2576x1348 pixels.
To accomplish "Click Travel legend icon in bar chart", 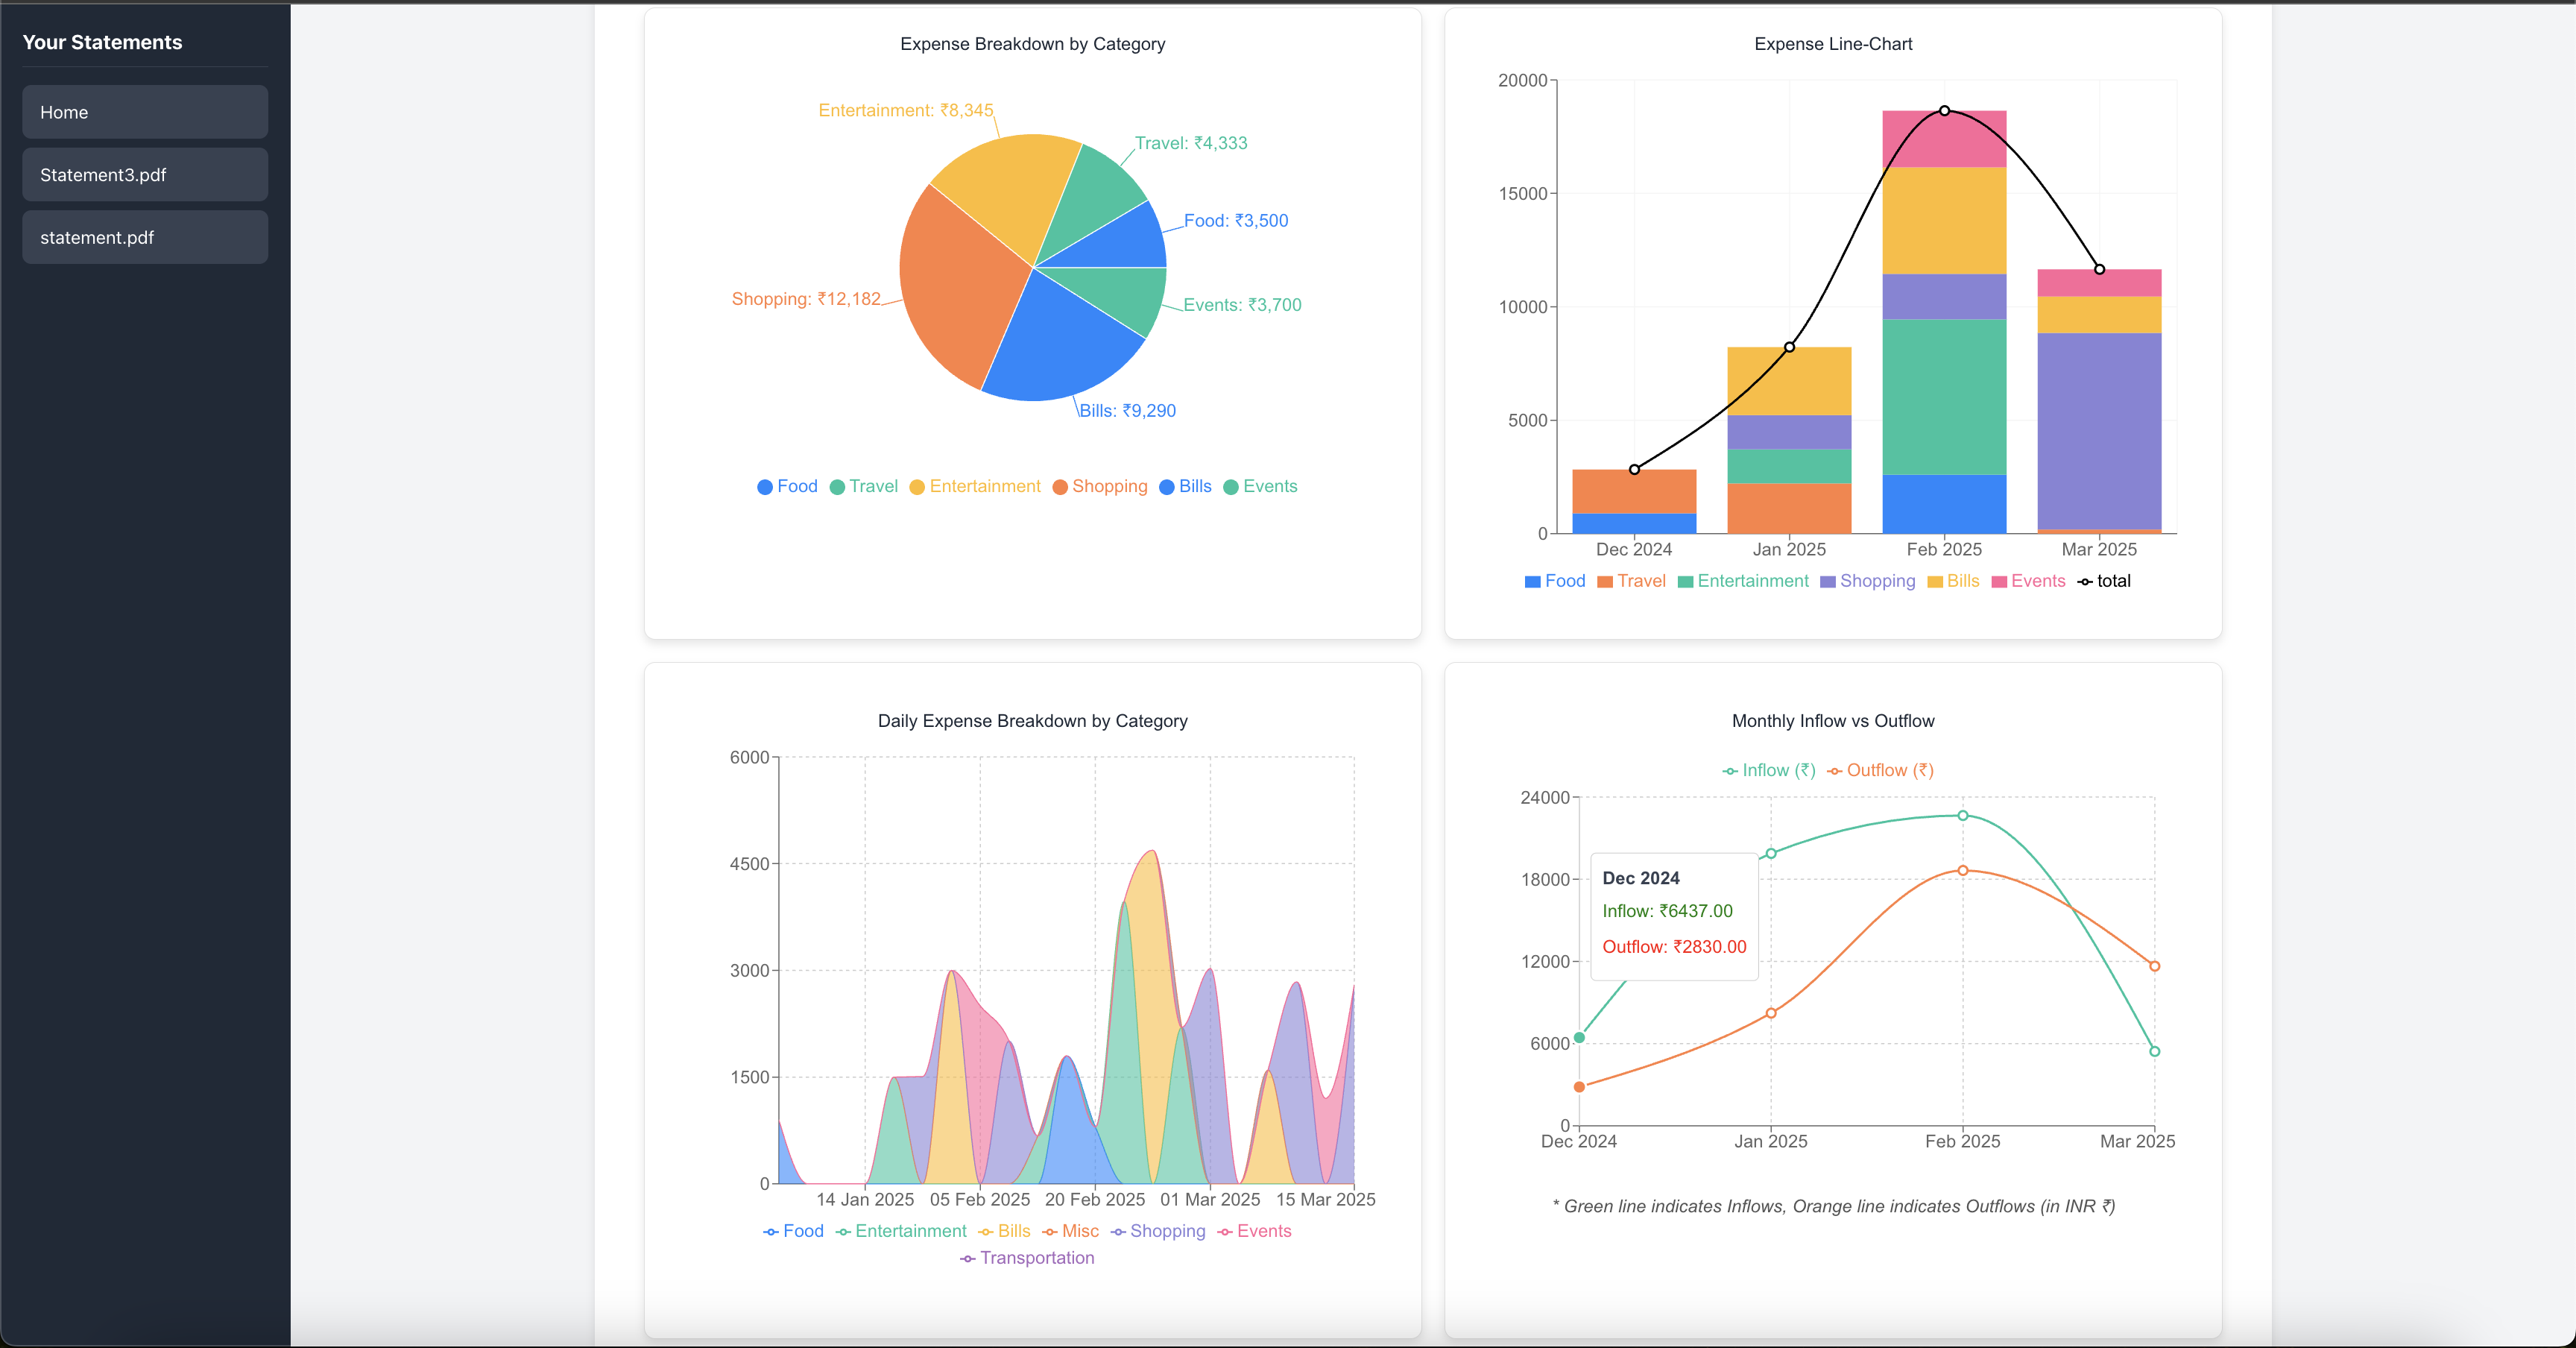I will point(1605,582).
